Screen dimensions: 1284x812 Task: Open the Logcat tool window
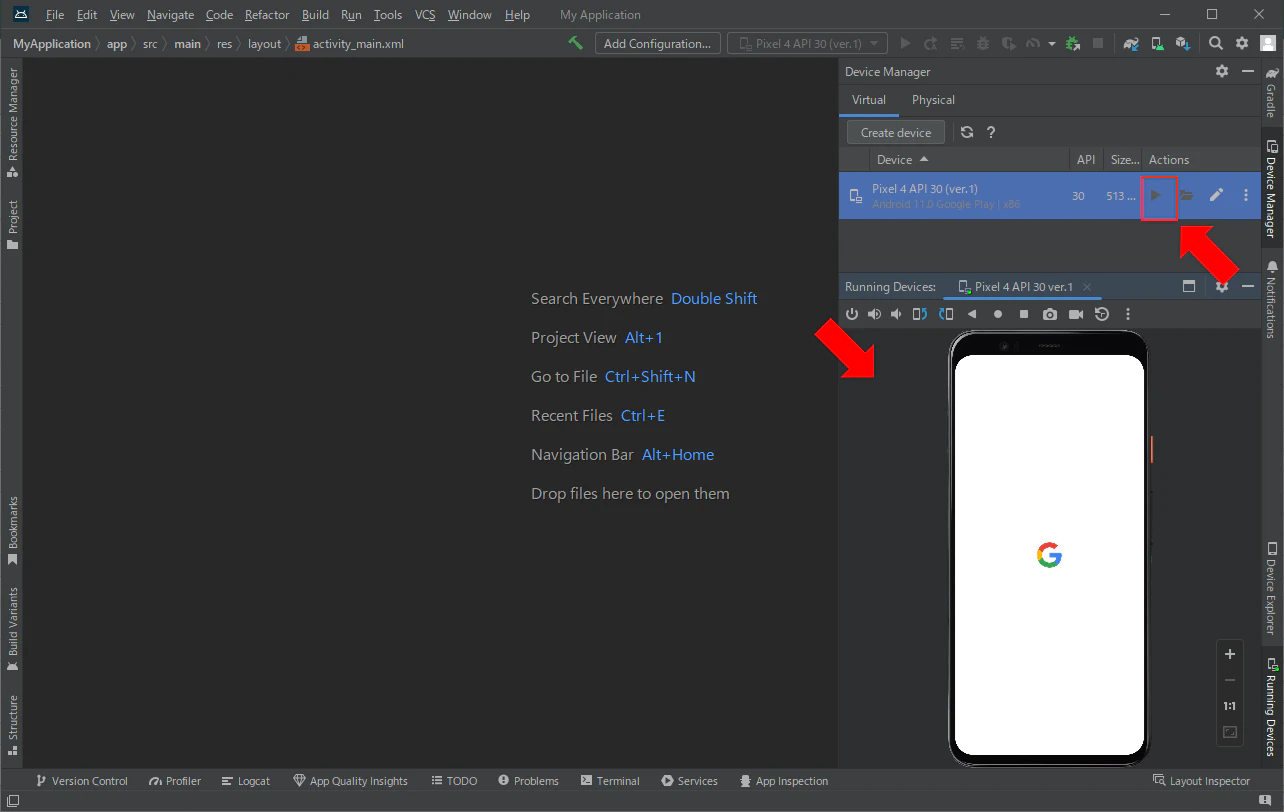(246, 781)
